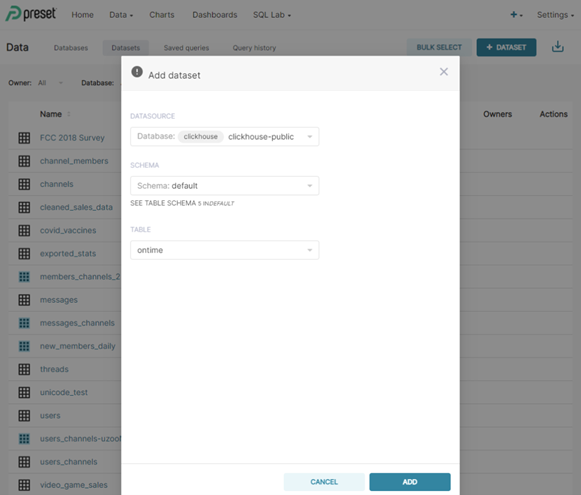Open the plus add-new menu icon
Viewport: 581px width, 495px height.
tap(516, 15)
